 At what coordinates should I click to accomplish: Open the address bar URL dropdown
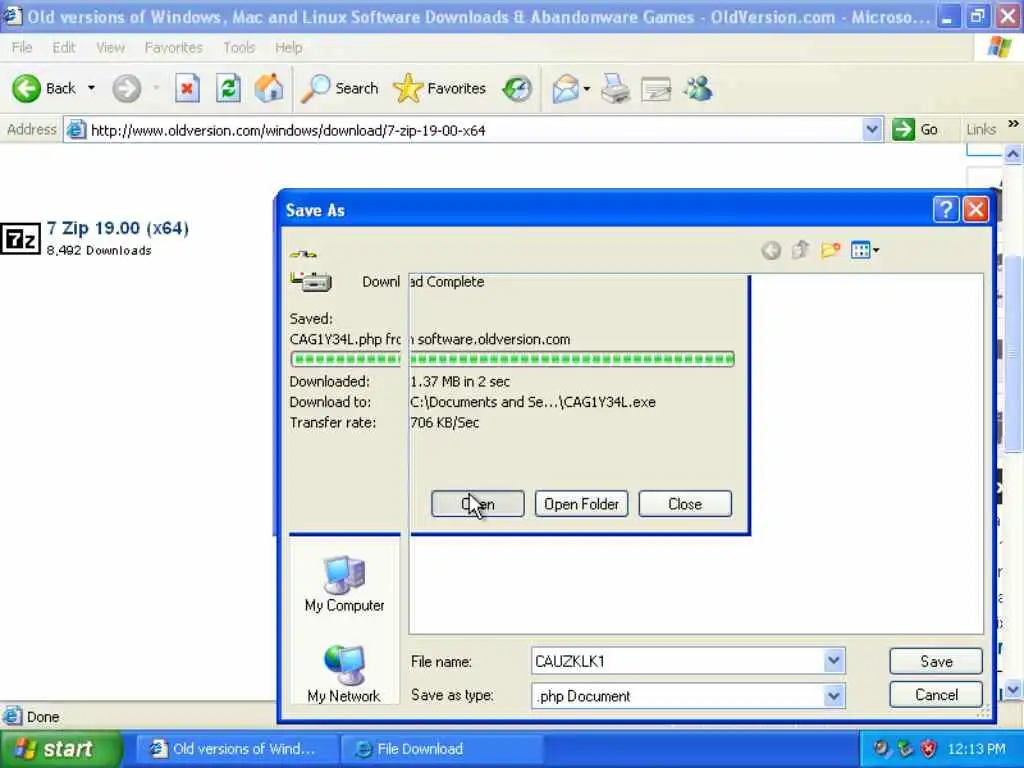pos(872,129)
